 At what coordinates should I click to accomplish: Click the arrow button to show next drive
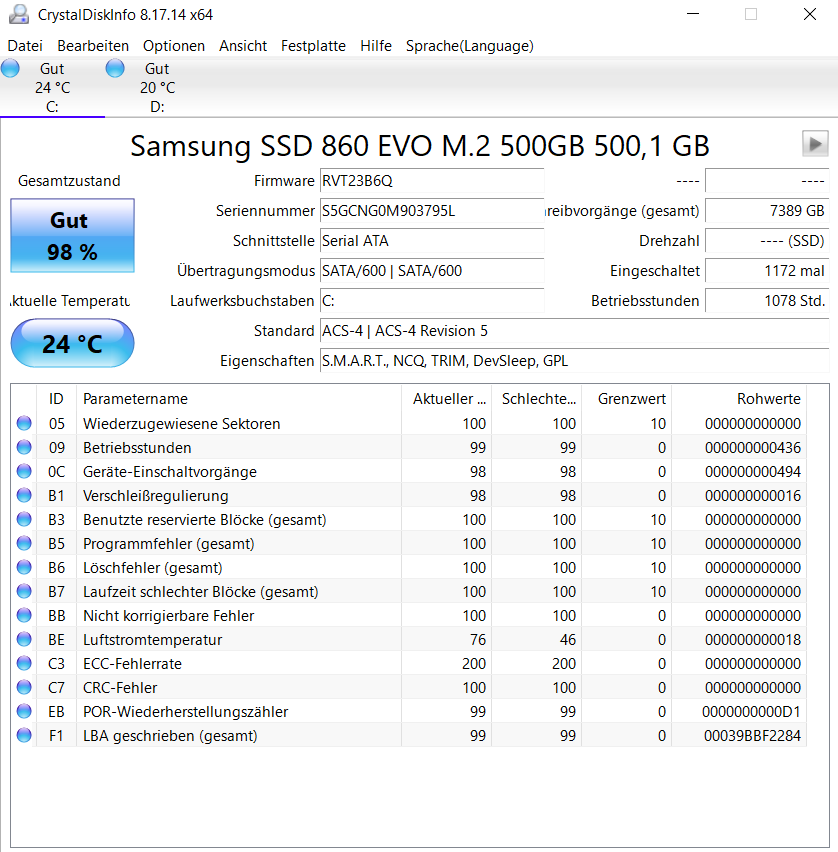(813, 144)
